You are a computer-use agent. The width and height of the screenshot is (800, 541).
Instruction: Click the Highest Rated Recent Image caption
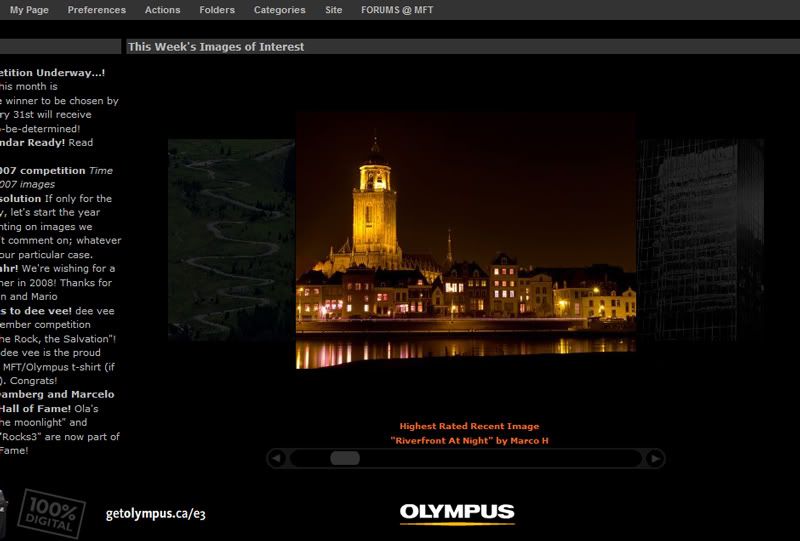point(469,426)
